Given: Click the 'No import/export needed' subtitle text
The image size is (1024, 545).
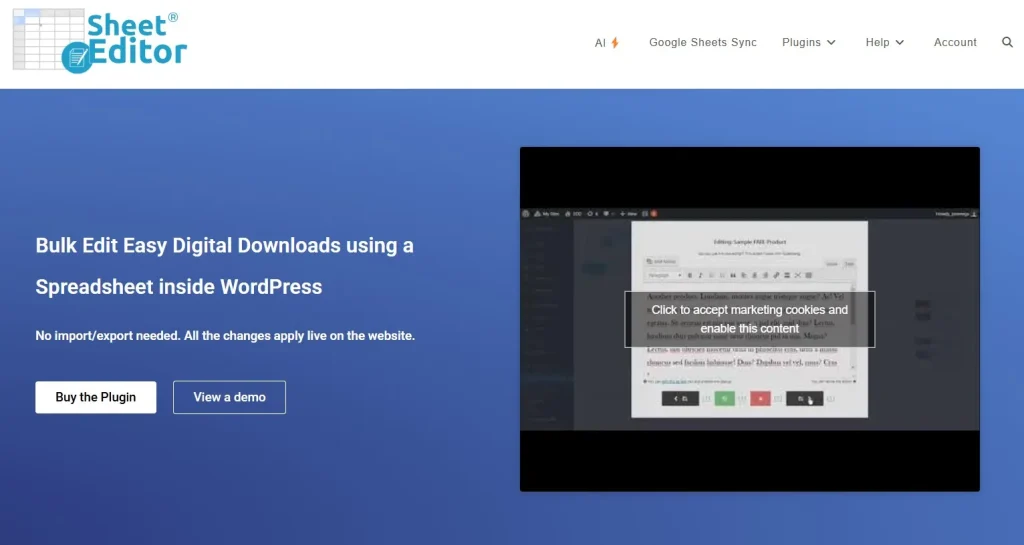Looking at the screenshot, I should [225, 335].
